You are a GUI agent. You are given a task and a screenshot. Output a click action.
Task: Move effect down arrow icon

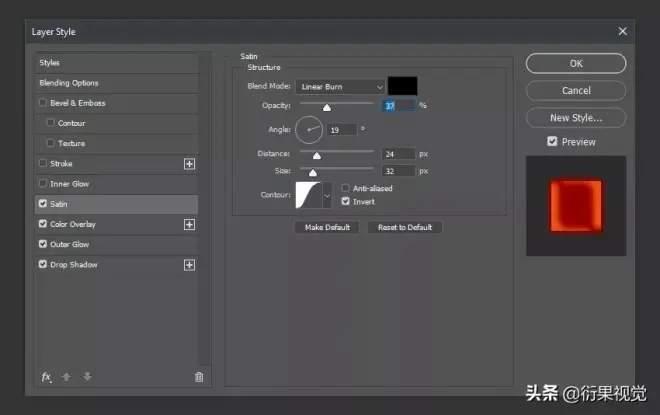(87, 376)
